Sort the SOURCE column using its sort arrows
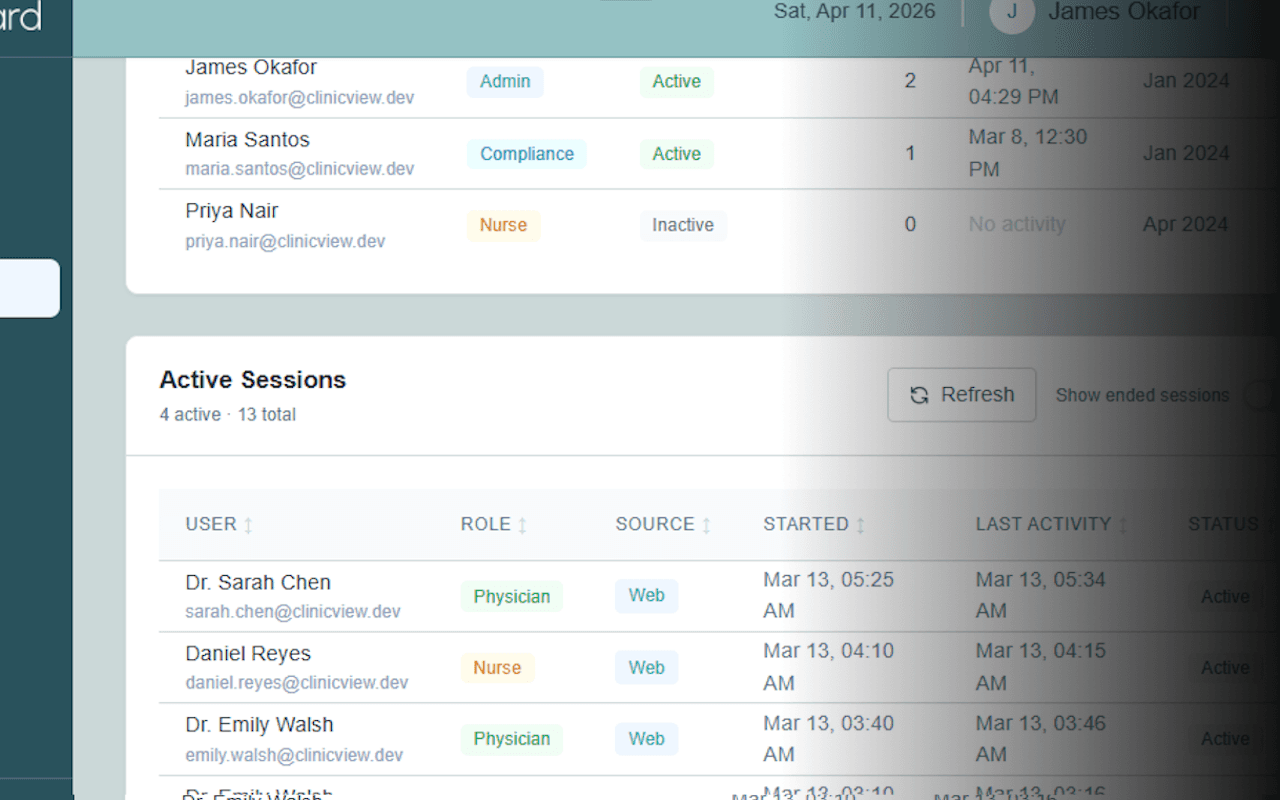This screenshot has height=800, width=1280. coord(707,524)
